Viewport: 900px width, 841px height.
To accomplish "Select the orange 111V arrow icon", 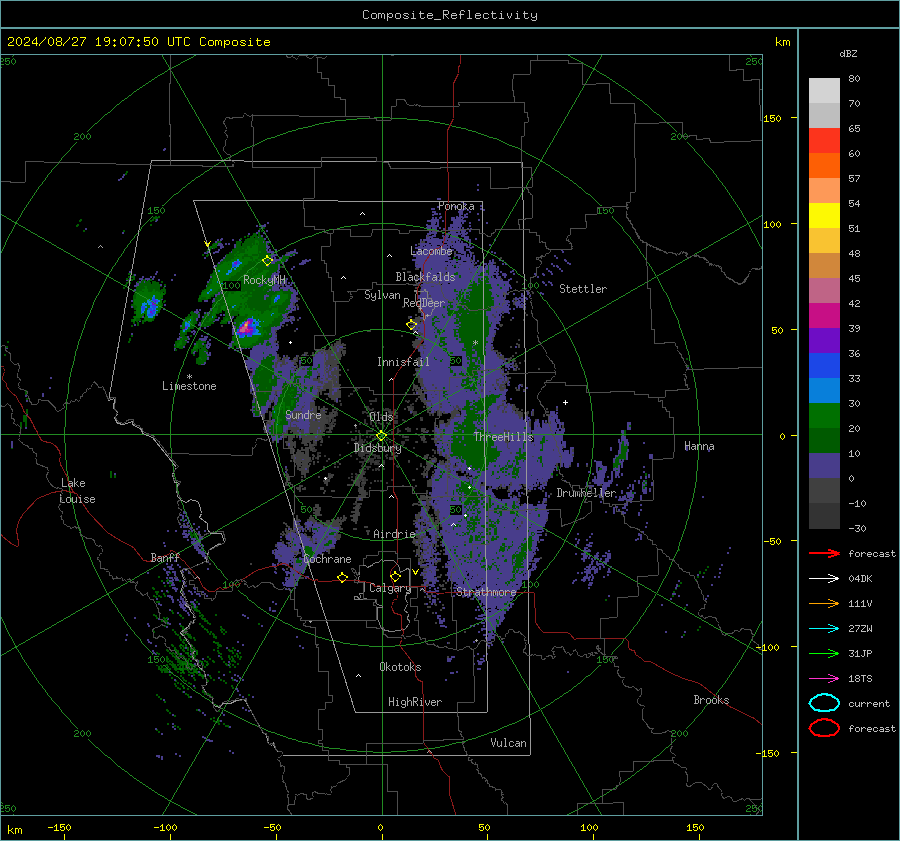I will point(824,603).
